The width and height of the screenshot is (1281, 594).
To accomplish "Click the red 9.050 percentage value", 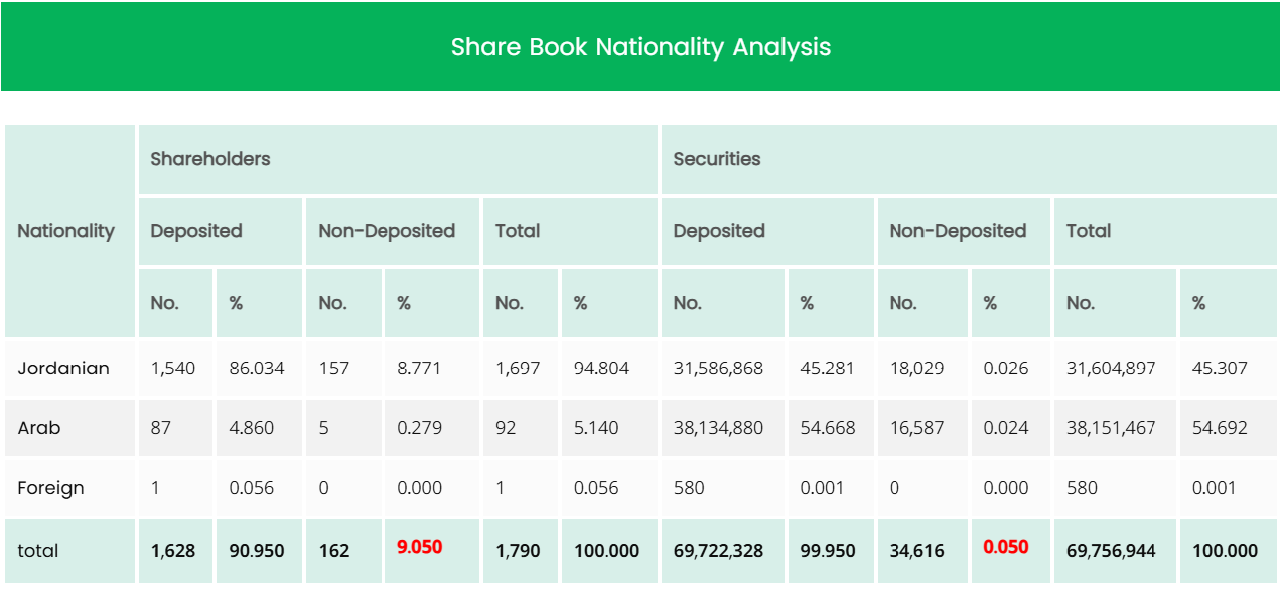I will pos(419,547).
